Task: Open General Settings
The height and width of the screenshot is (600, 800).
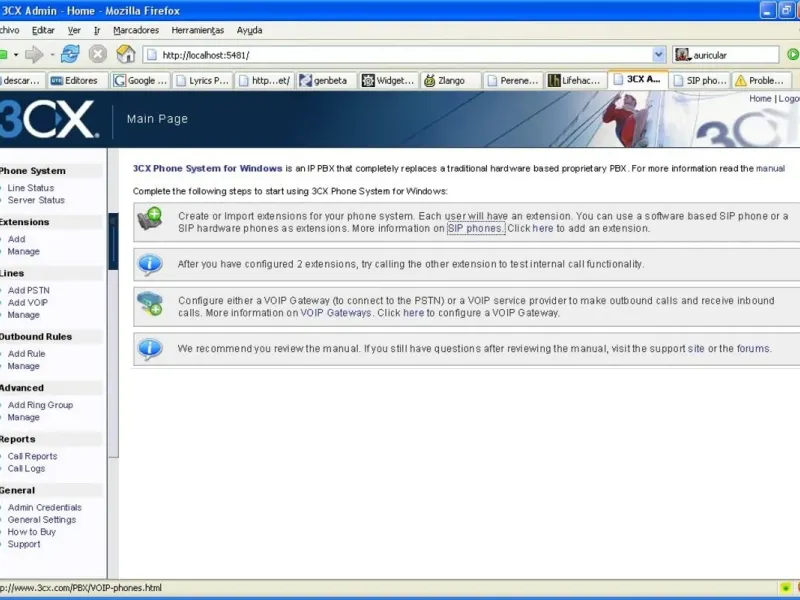Action: (x=42, y=519)
